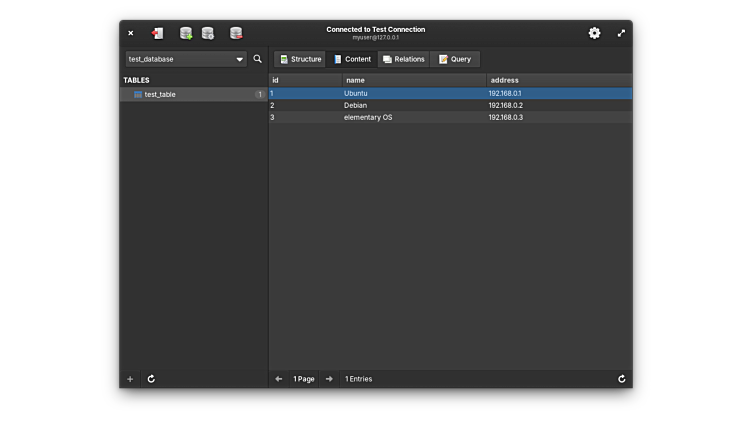Click the add database icon with green plus
Image resolution: width=752 pixels, height=423 pixels.
pyautogui.click(x=186, y=33)
